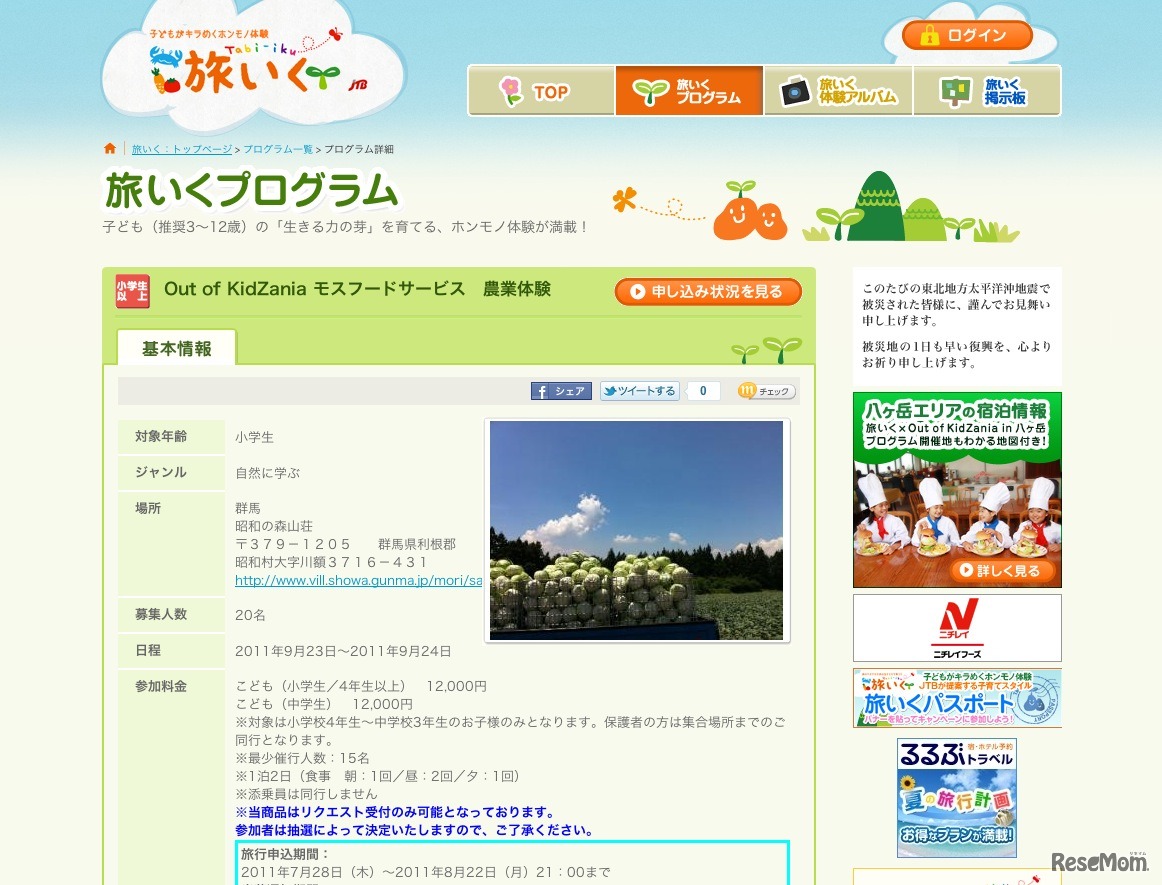Click the orange home icon in breadcrumb
This screenshot has width=1162, height=885.
pyautogui.click(x=110, y=148)
